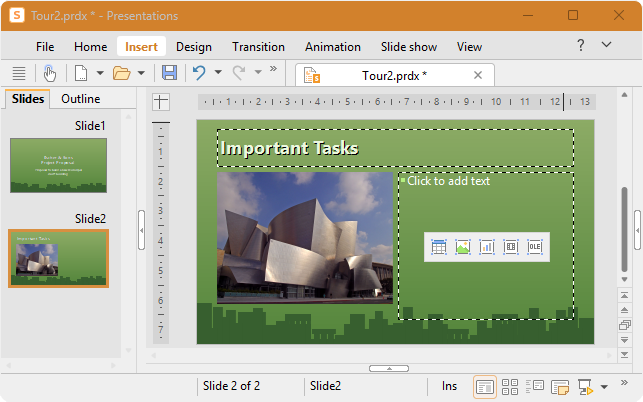Open the Help question mark button
643x402 pixels.
[581, 45]
